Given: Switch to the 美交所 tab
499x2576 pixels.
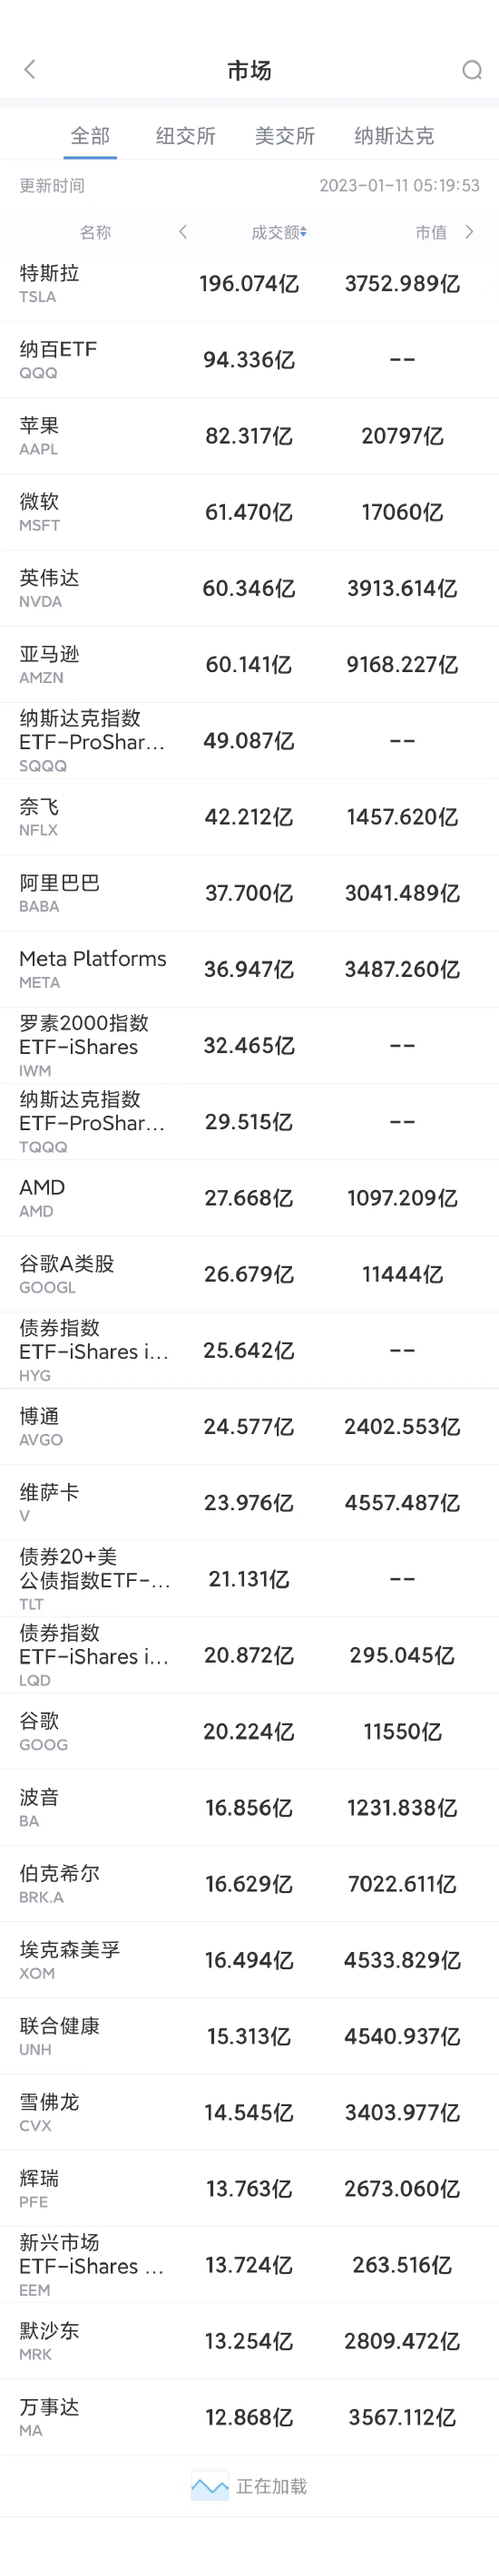Looking at the screenshot, I should (x=285, y=135).
